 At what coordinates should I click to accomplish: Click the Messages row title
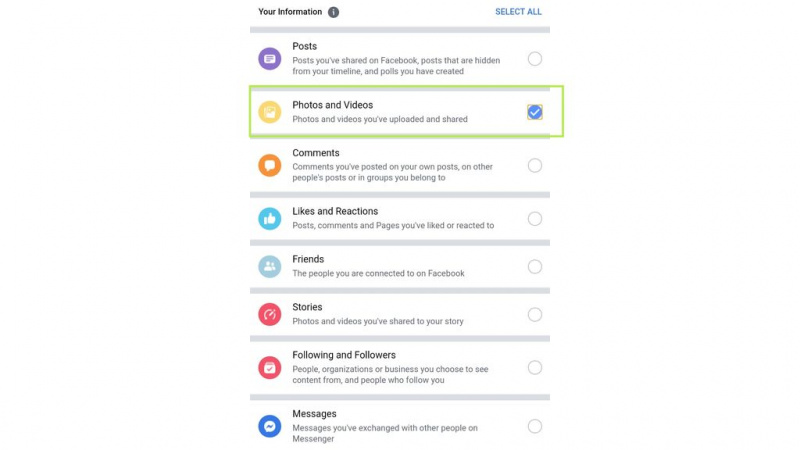click(314, 414)
